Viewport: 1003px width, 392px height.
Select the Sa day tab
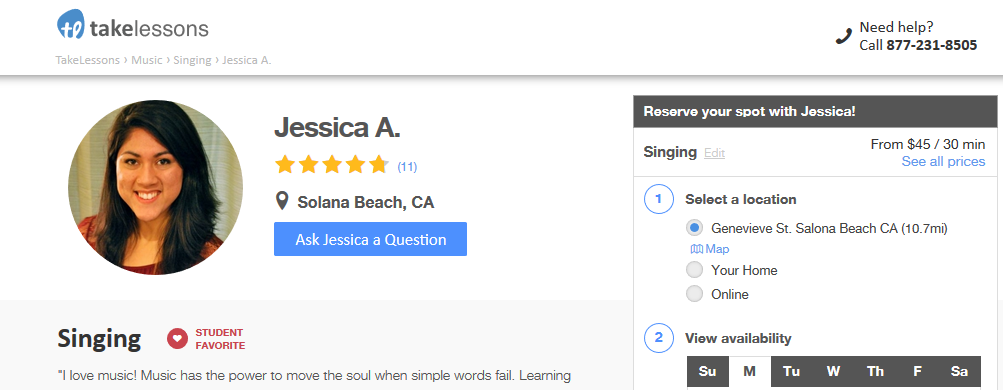point(960,372)
